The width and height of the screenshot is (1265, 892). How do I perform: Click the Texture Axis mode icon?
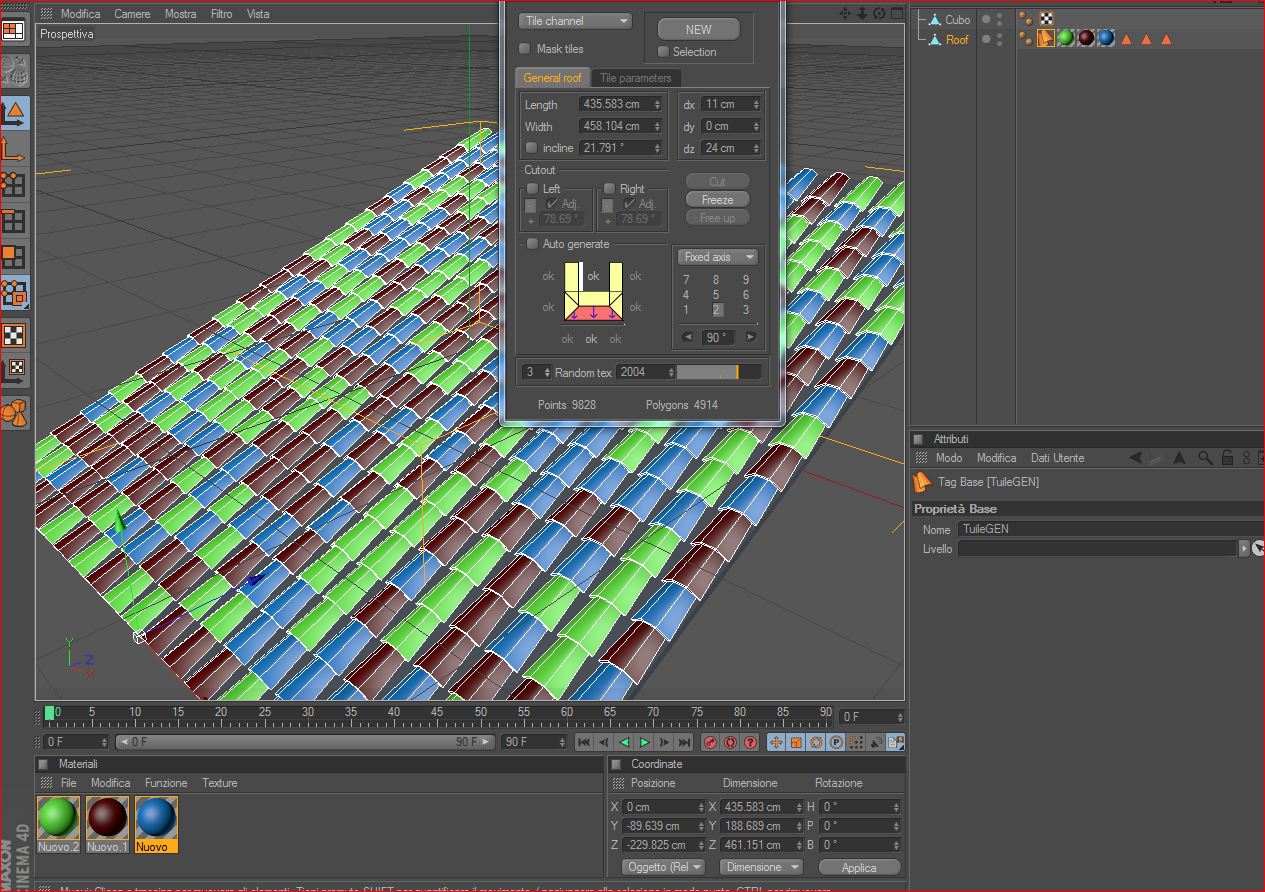point(14,369)
